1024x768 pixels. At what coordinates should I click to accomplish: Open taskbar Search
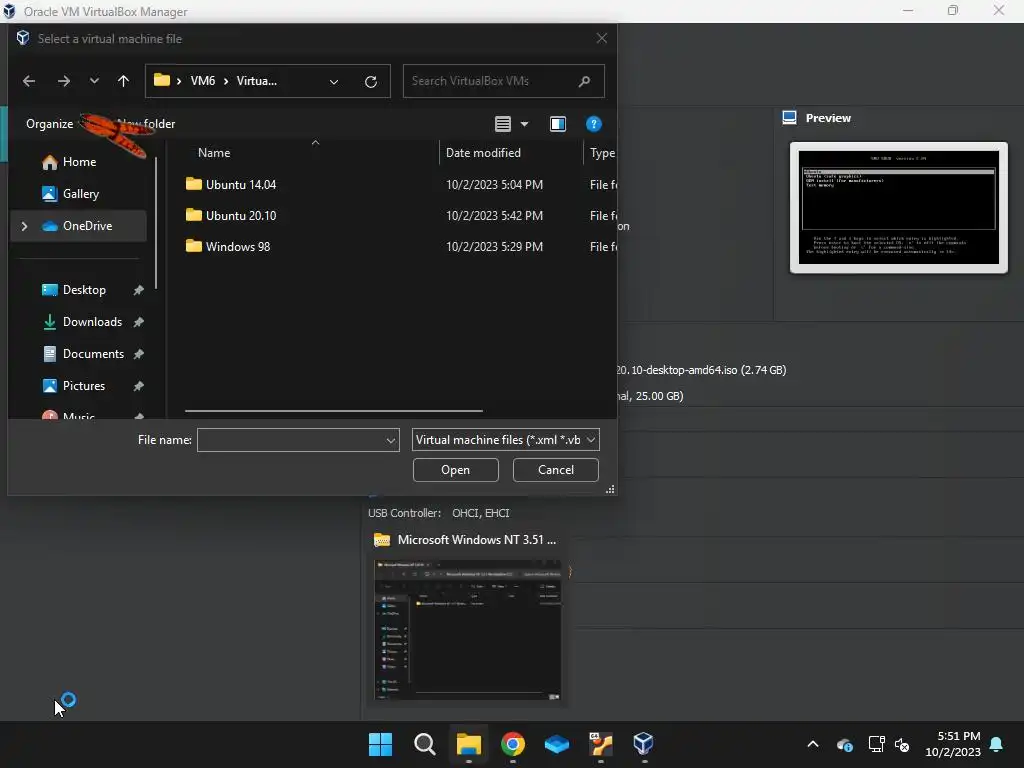[x=424, y=744]
